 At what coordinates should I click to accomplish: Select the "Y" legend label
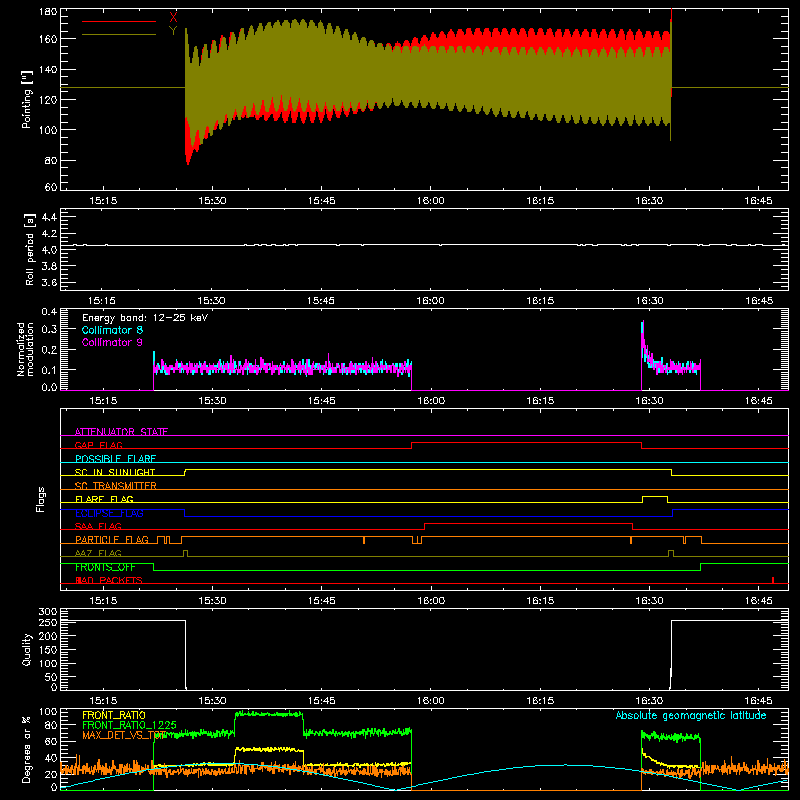[x=173, y=31]
